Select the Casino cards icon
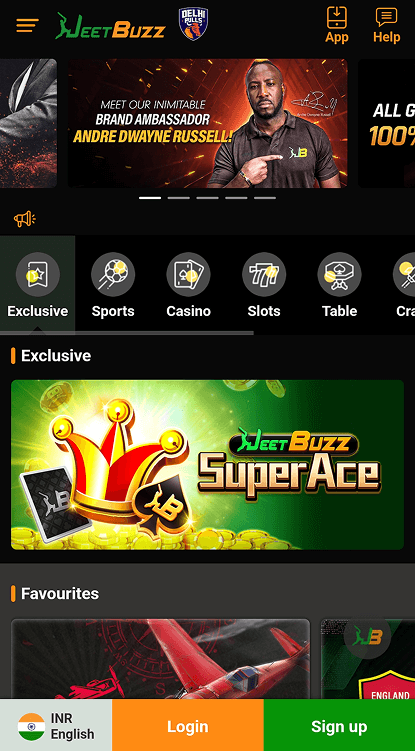 pyautogui.click(x=188, y=274)
